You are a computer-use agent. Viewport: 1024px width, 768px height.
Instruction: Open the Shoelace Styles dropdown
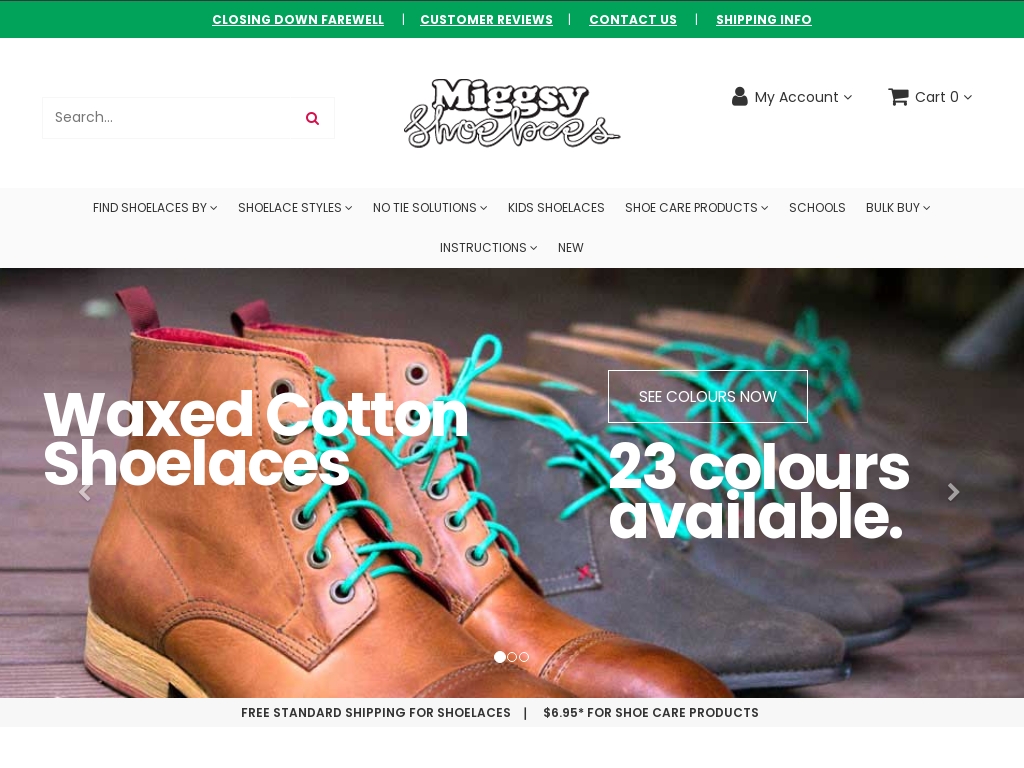(295, 208)
